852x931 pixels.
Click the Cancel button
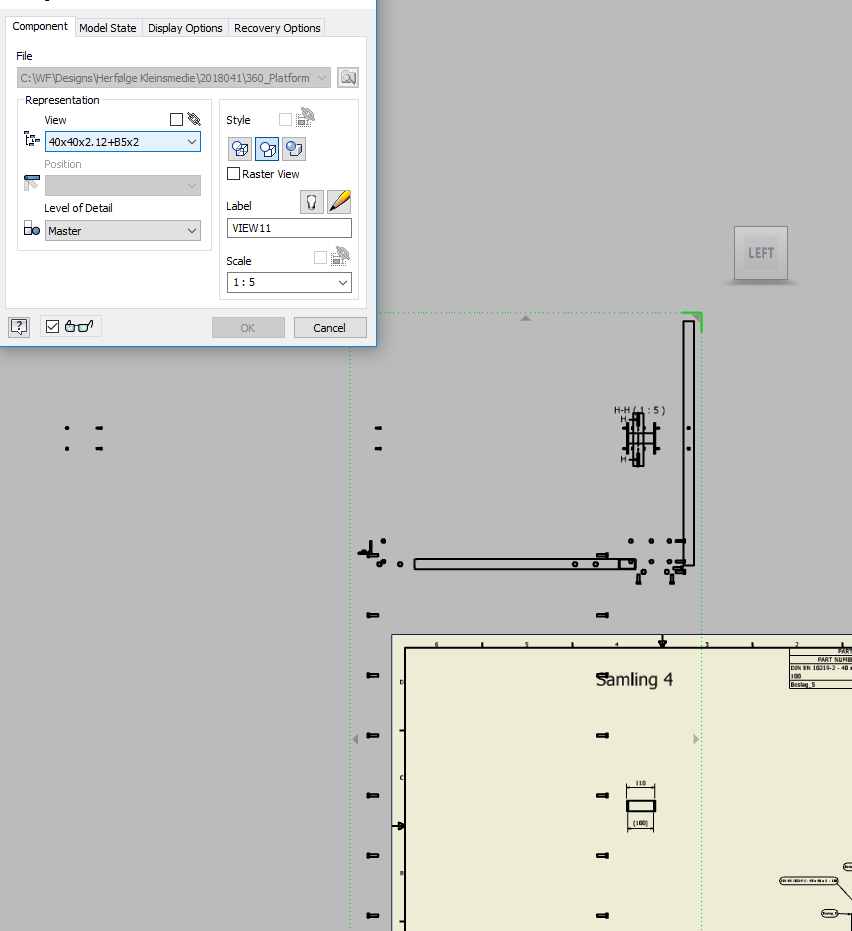(330, 328)
